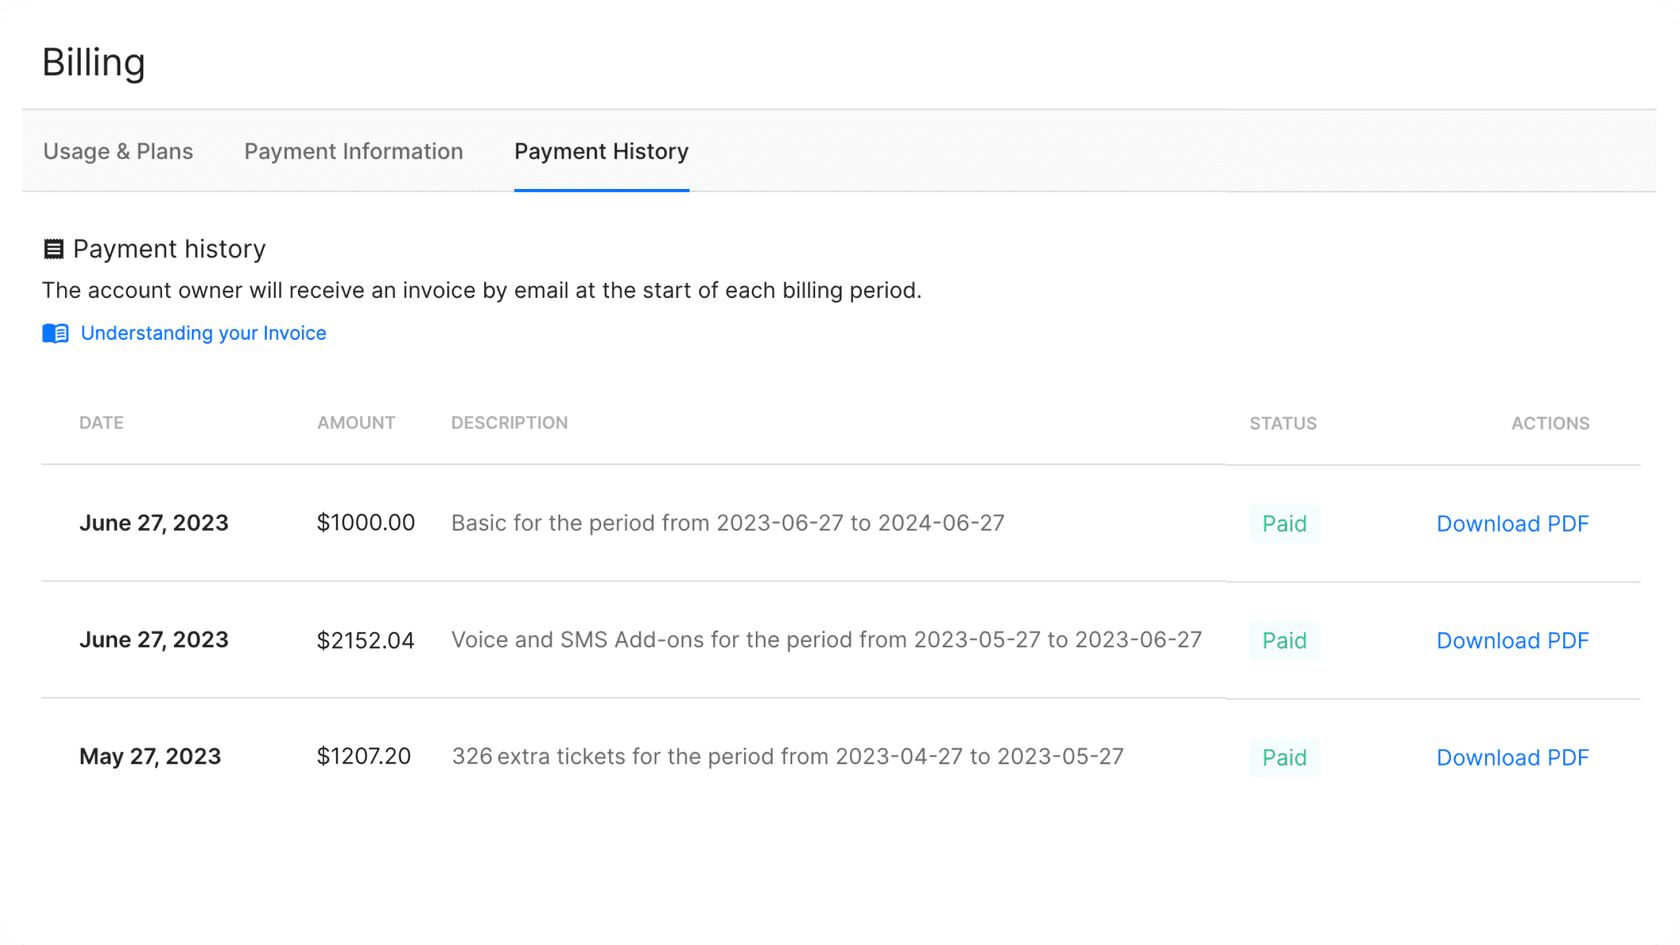
Task: Click the DATE column header
Action: 101,423
